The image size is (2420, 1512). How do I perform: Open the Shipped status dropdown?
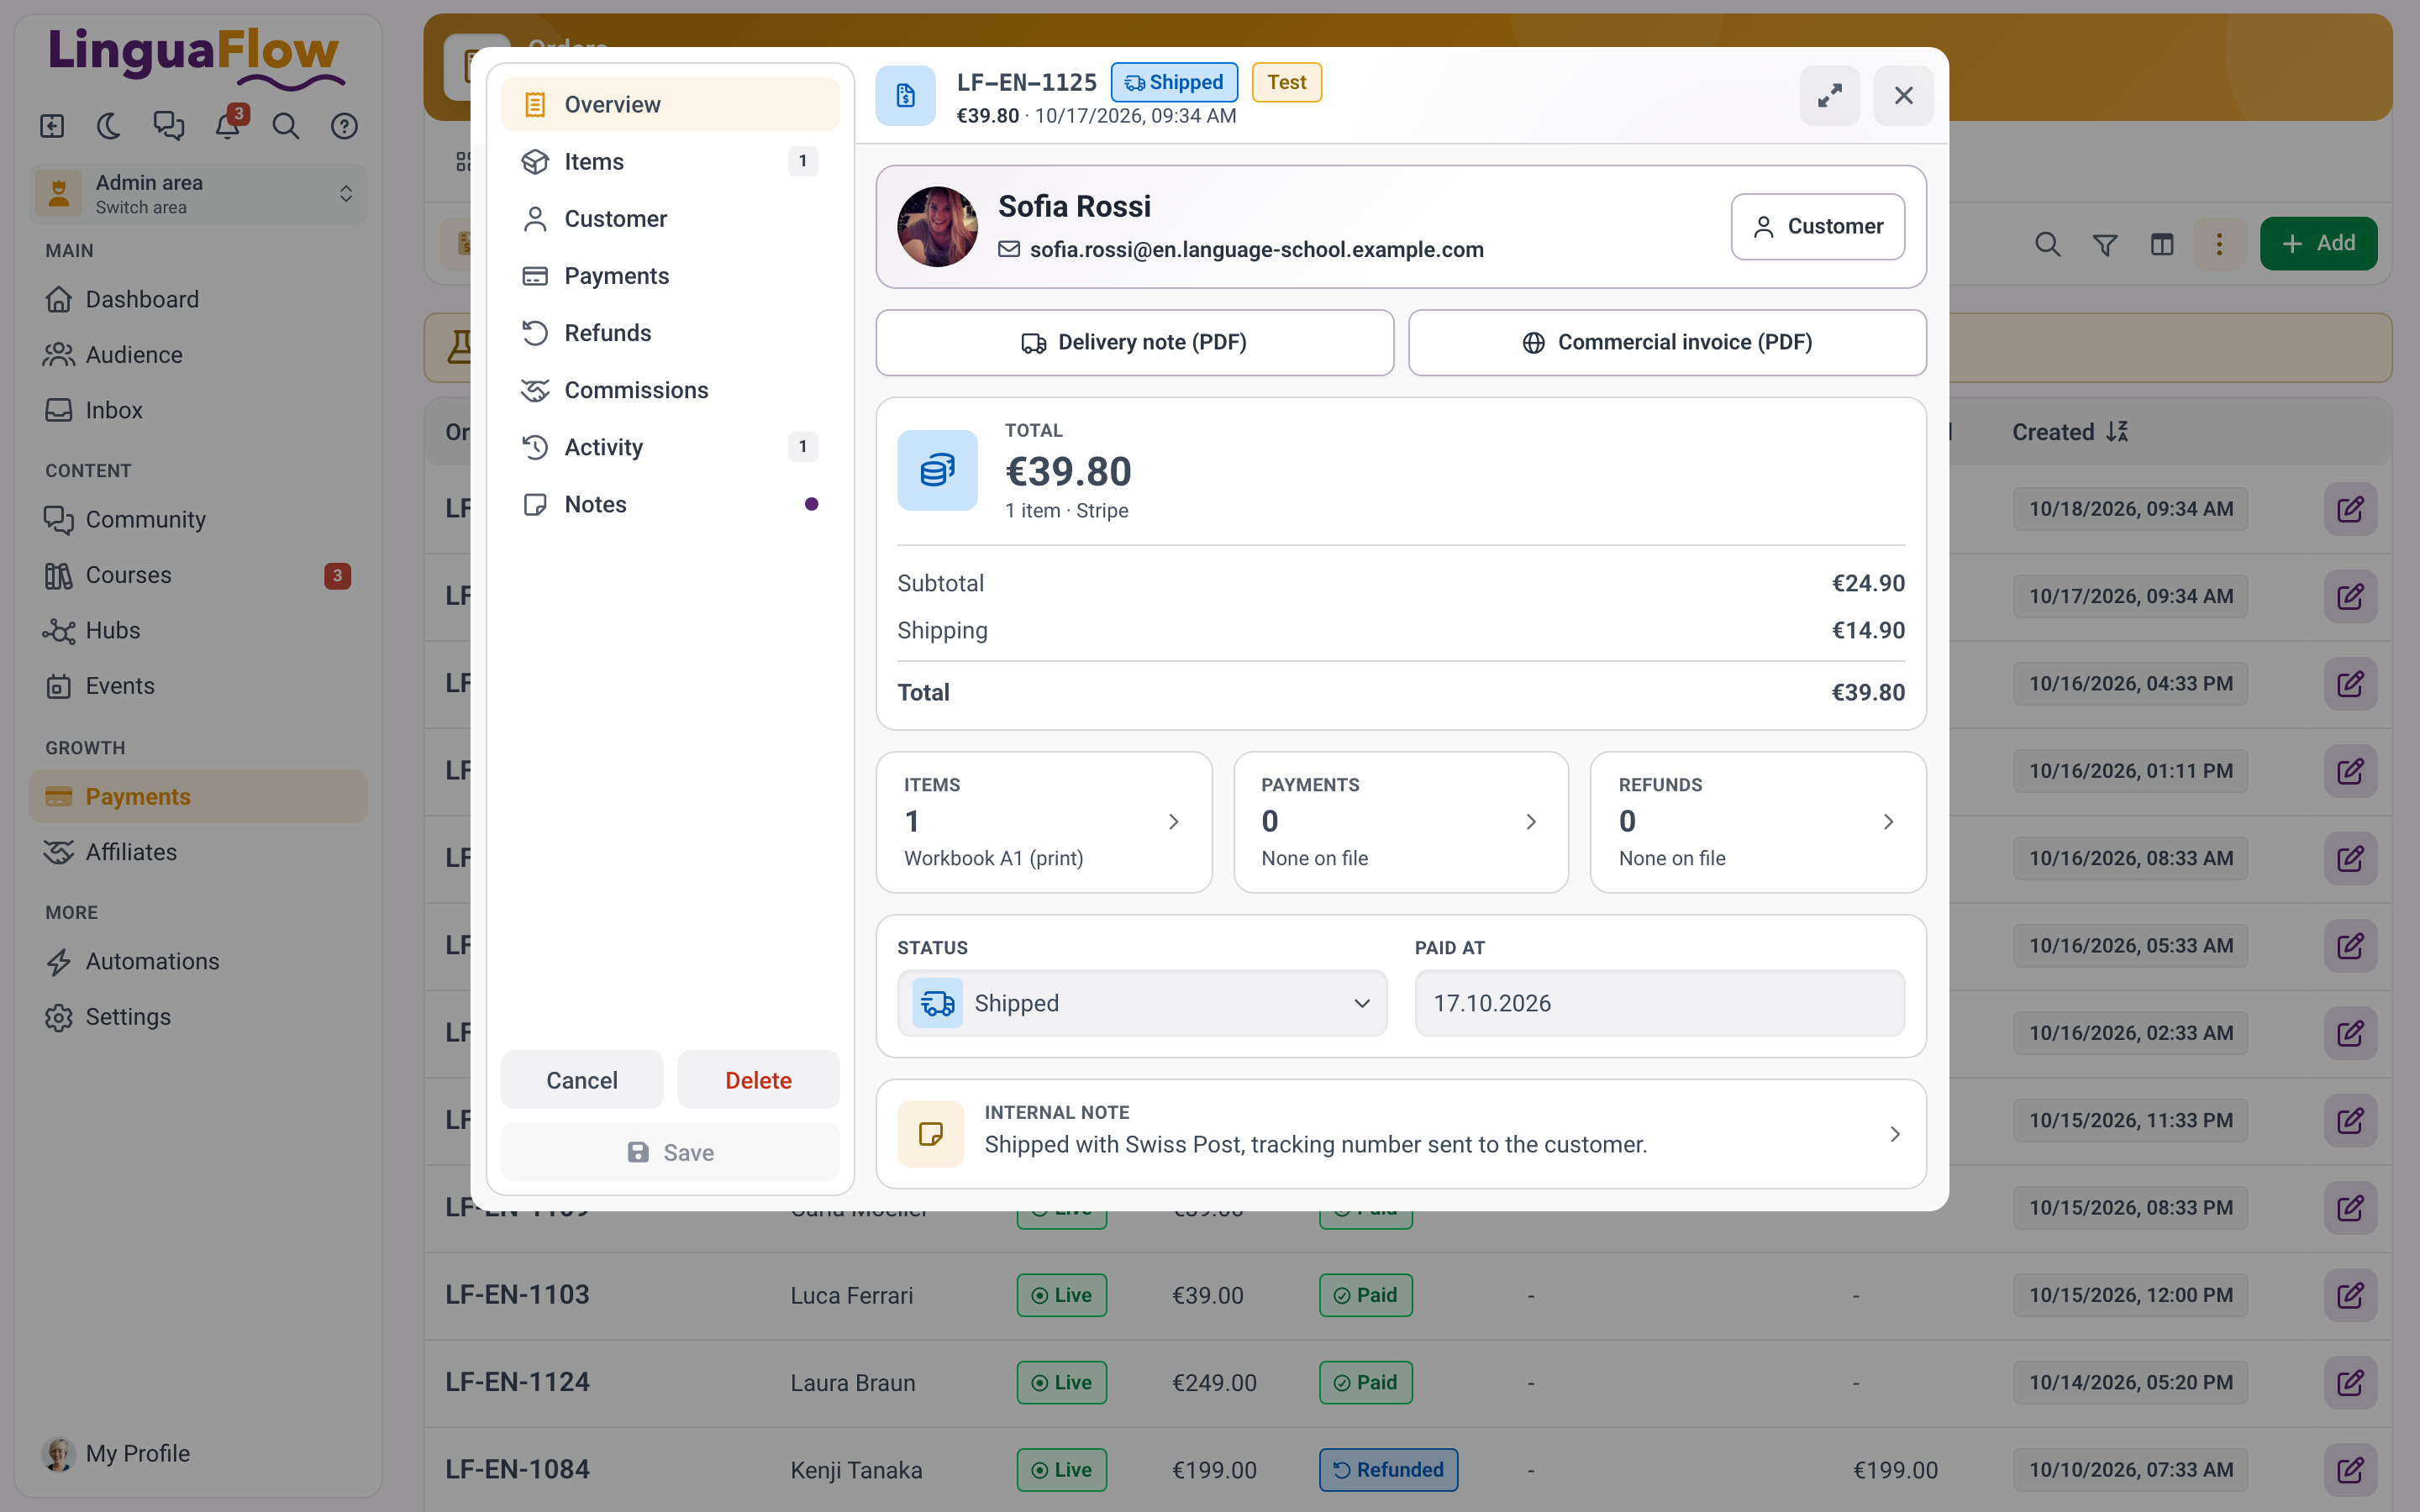[x=1142, y=1003]
